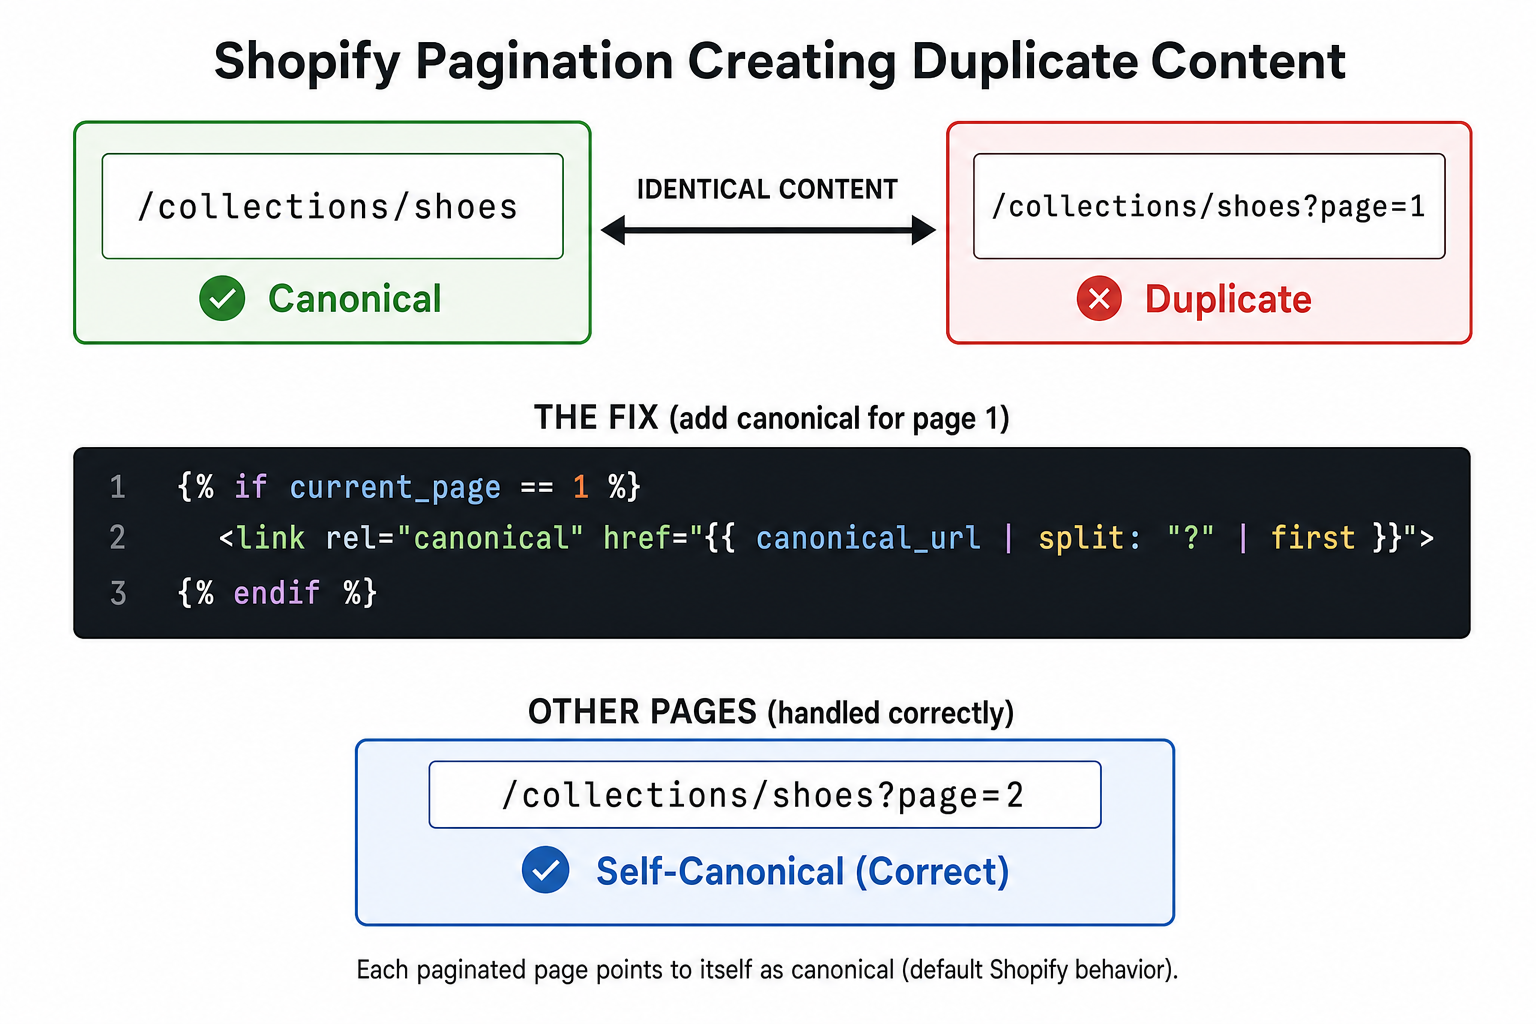Click the rel="canonical" attribute in code
This screenshot has height=1024, width=1536.
tap(455, 538)
